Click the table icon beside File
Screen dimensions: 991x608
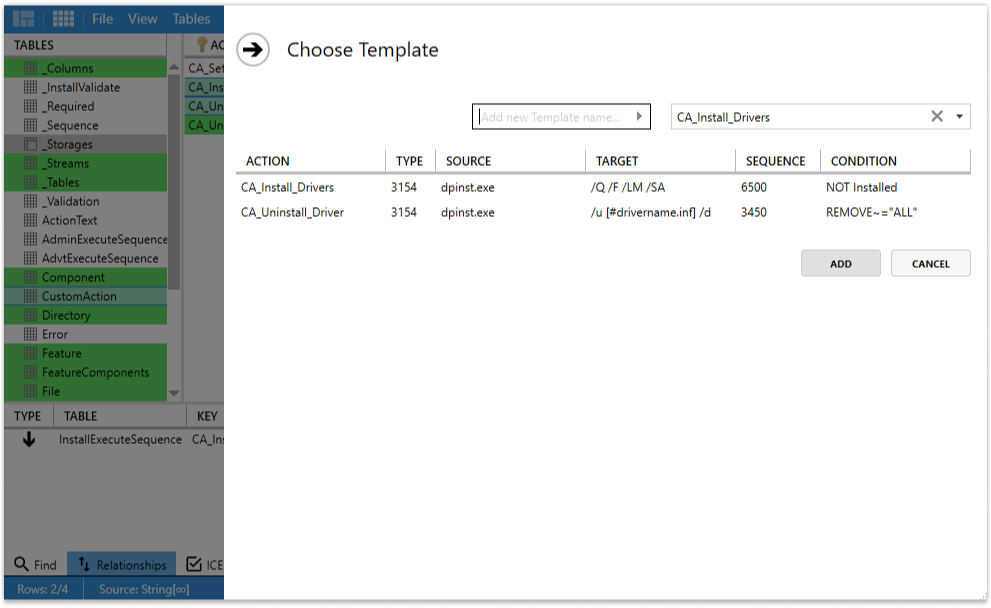[x=30, y=391]
